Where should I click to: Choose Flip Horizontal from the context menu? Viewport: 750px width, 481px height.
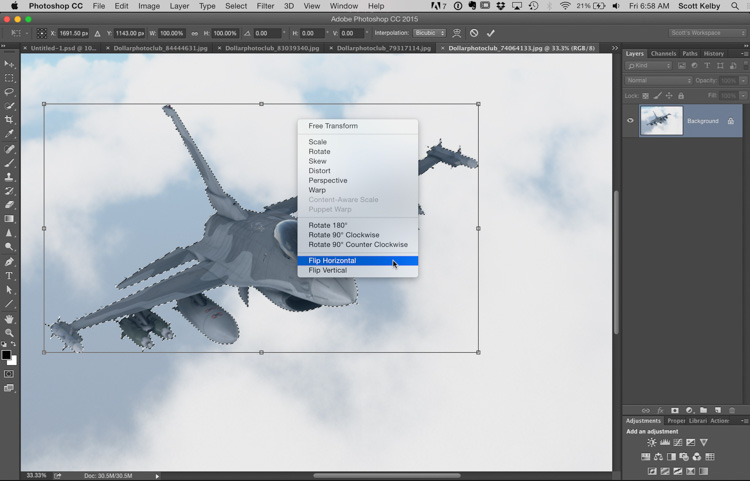pos(332,261)
